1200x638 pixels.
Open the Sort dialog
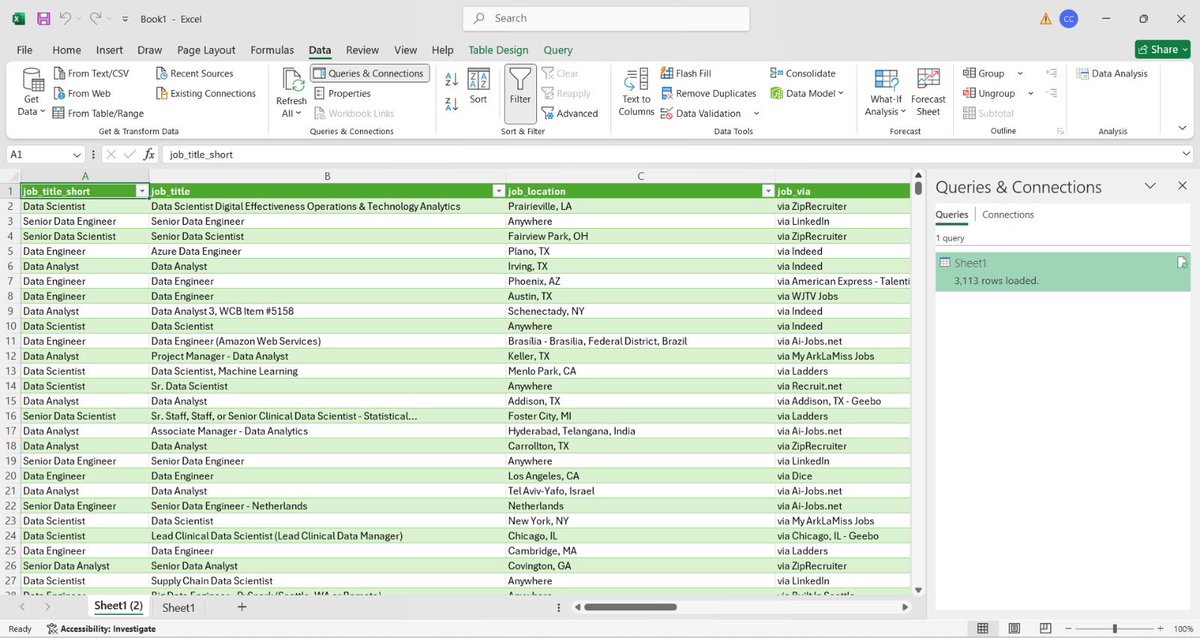[478, 86]
